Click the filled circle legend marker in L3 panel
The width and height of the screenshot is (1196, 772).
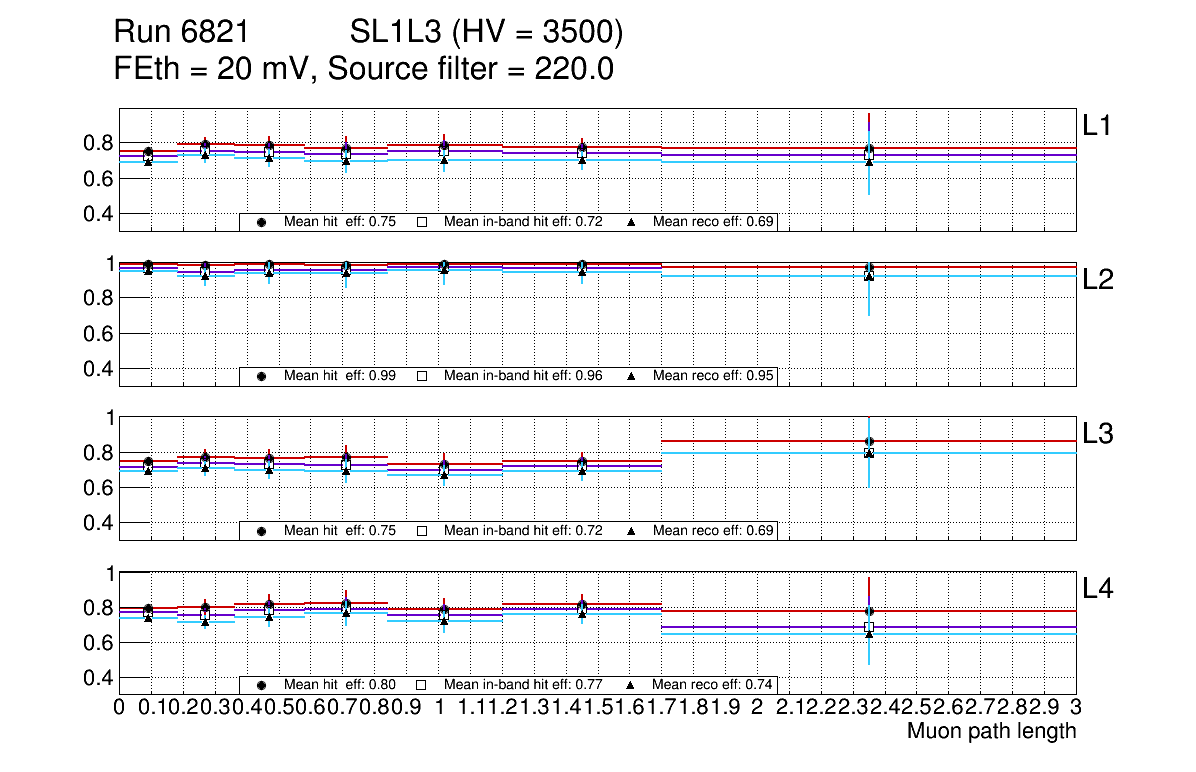[x=262, y=531]
